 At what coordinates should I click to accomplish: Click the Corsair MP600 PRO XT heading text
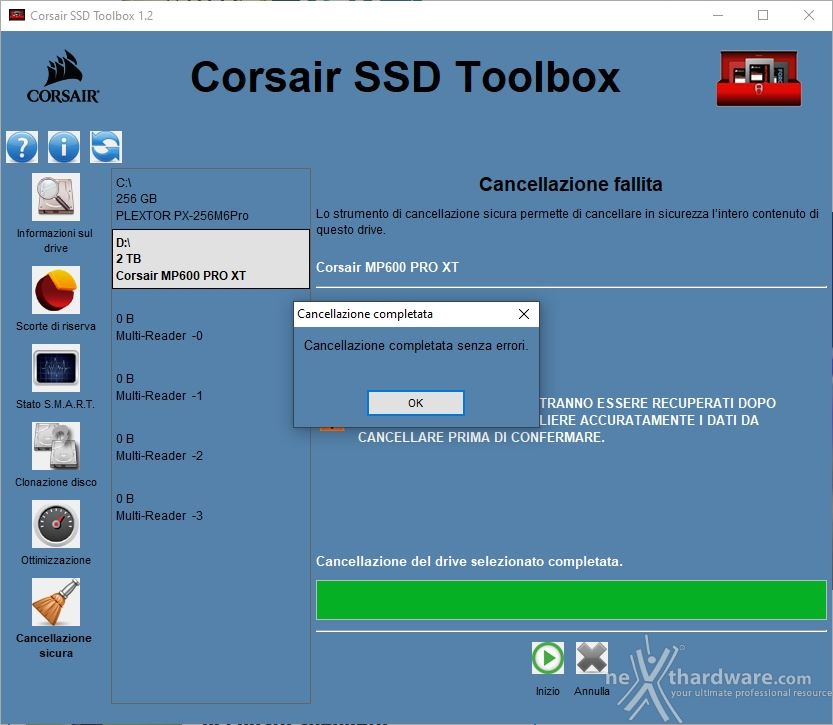tap(387, 267)
